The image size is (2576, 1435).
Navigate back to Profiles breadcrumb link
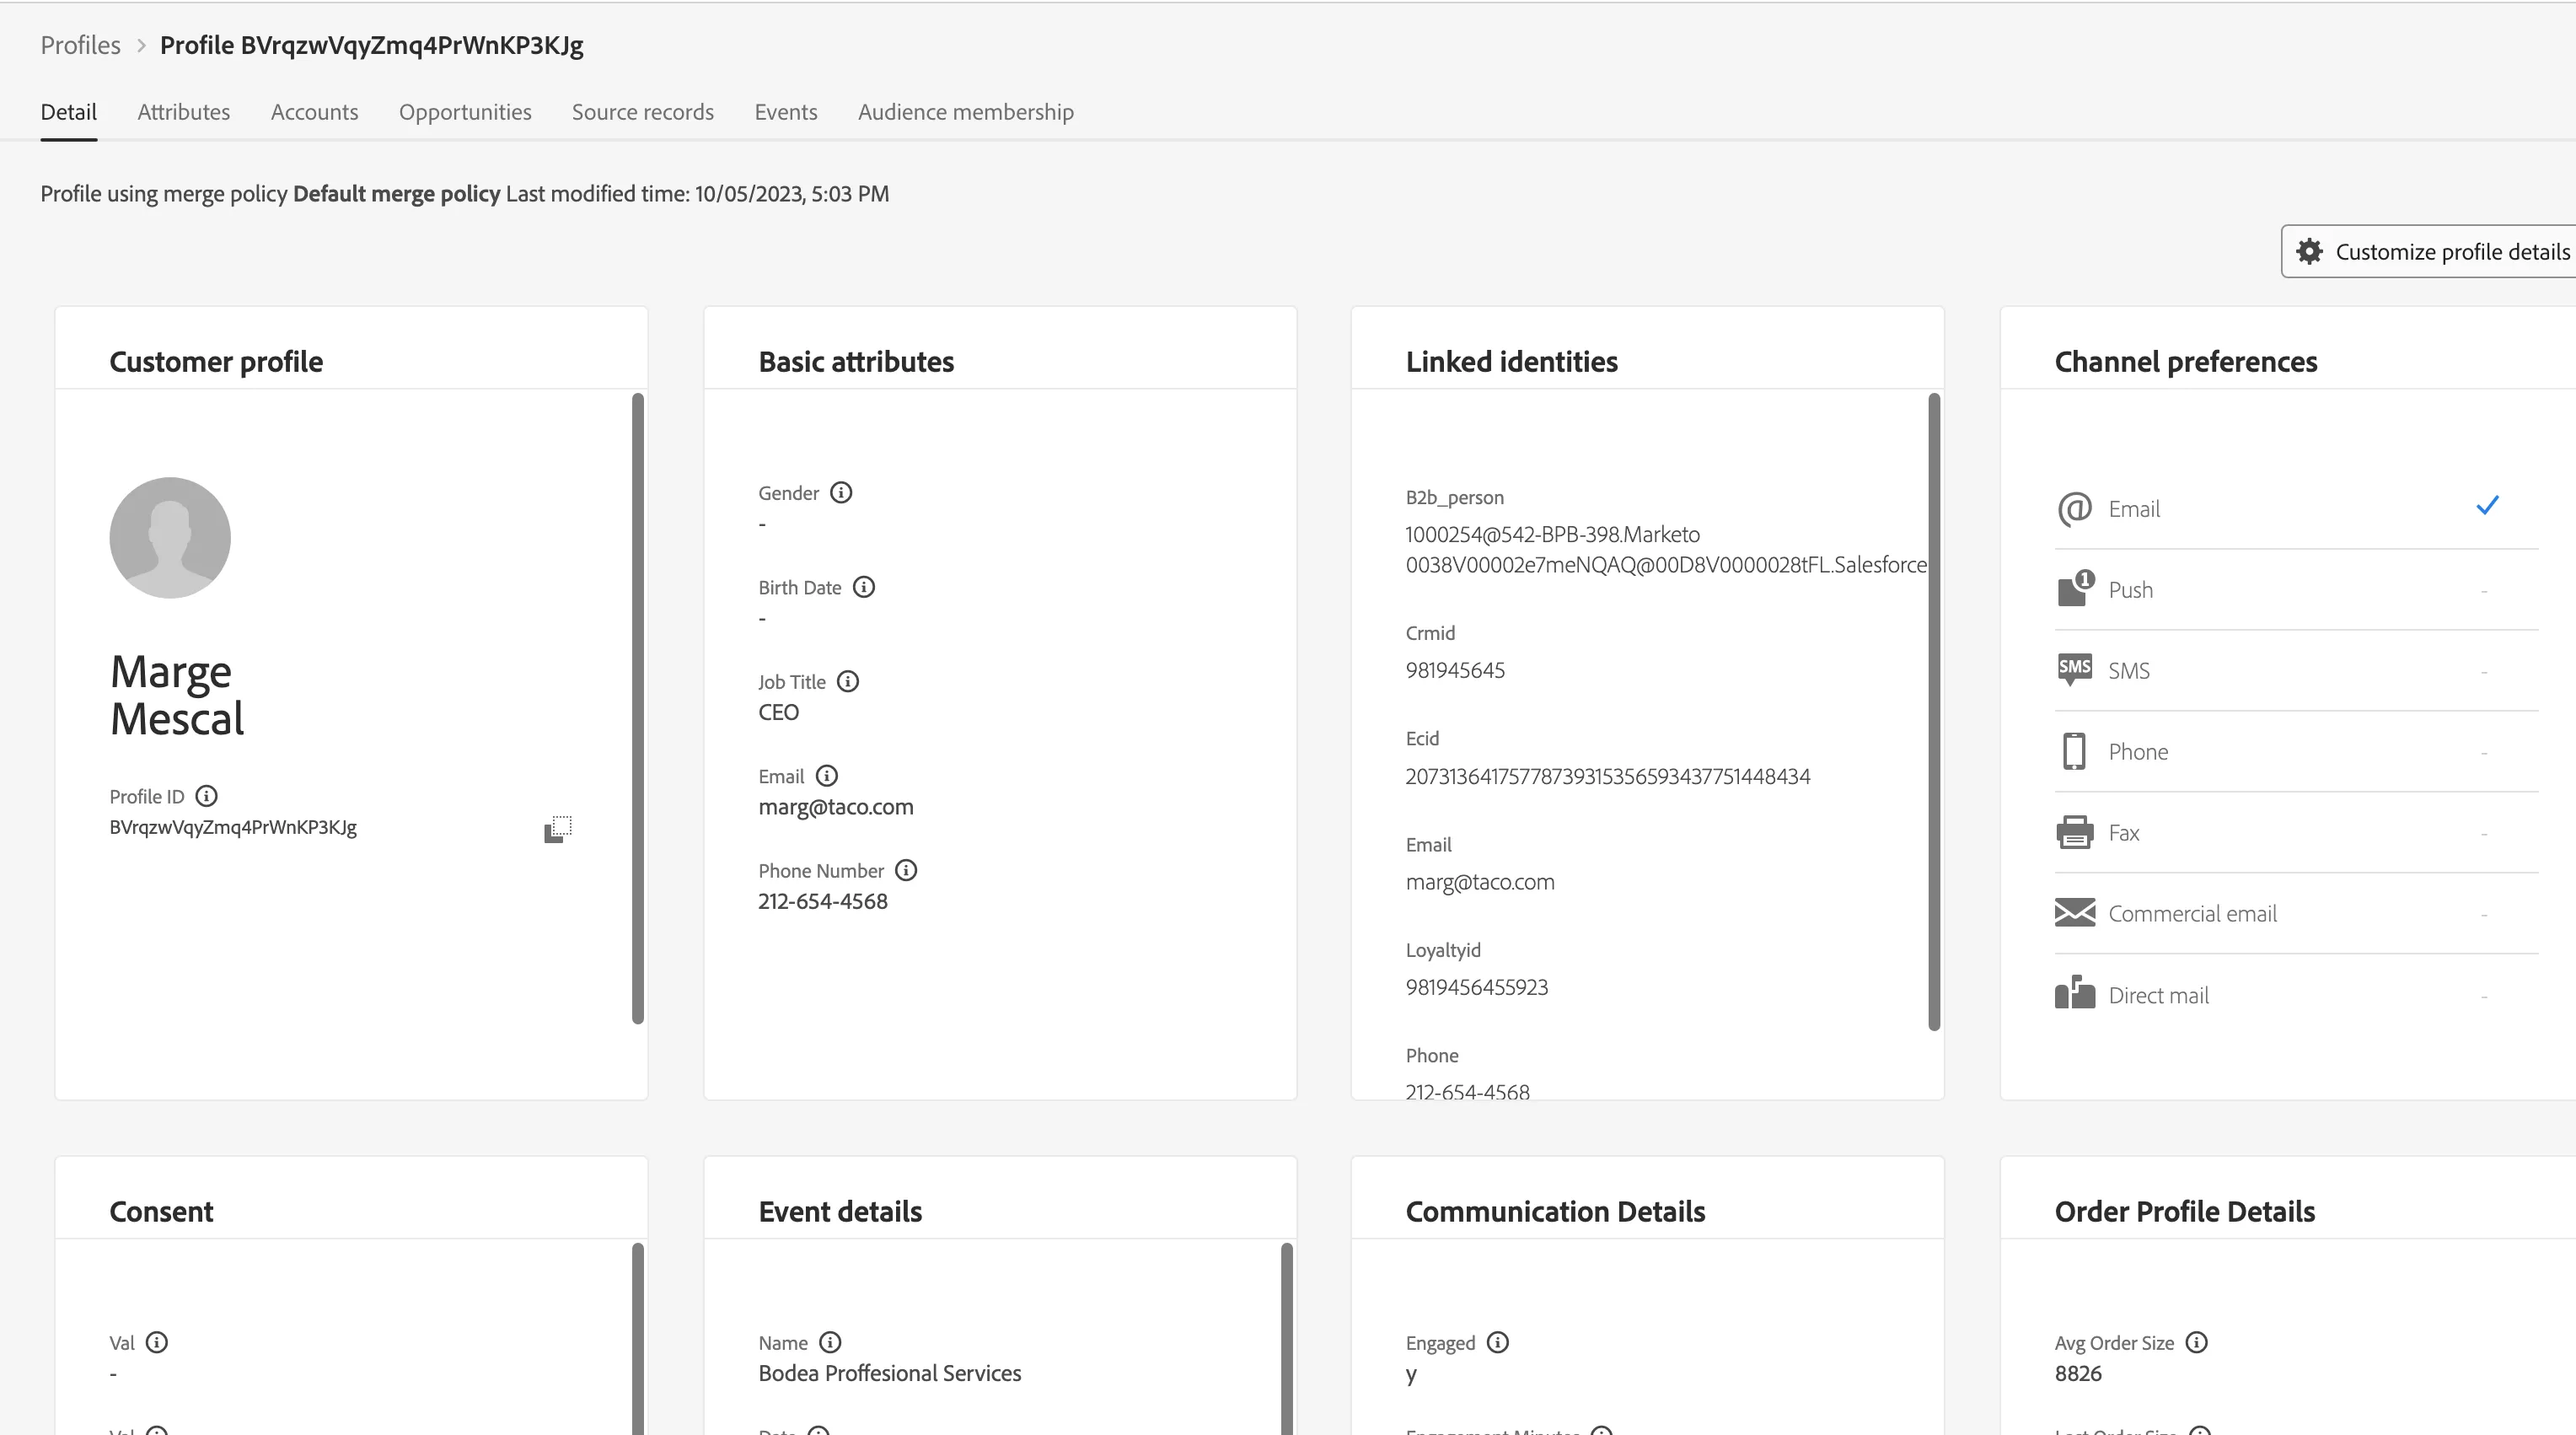(x=80, y=46)
